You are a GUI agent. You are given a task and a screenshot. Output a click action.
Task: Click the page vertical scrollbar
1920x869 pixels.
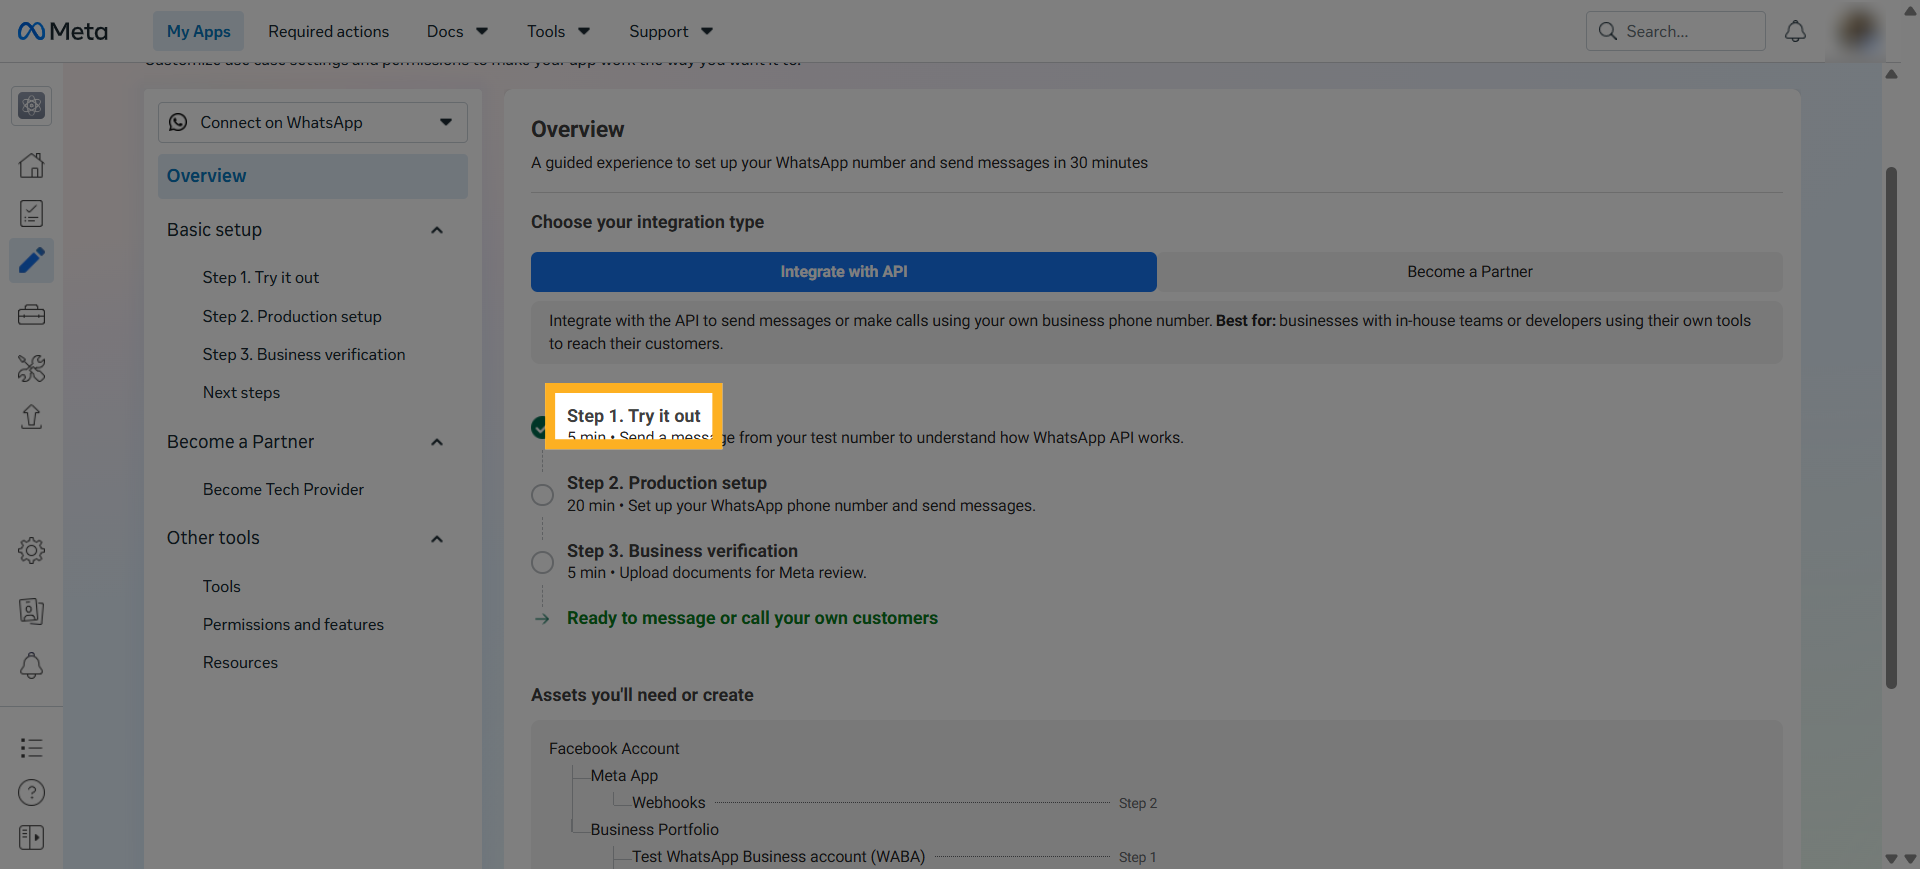pos(1891,428)
